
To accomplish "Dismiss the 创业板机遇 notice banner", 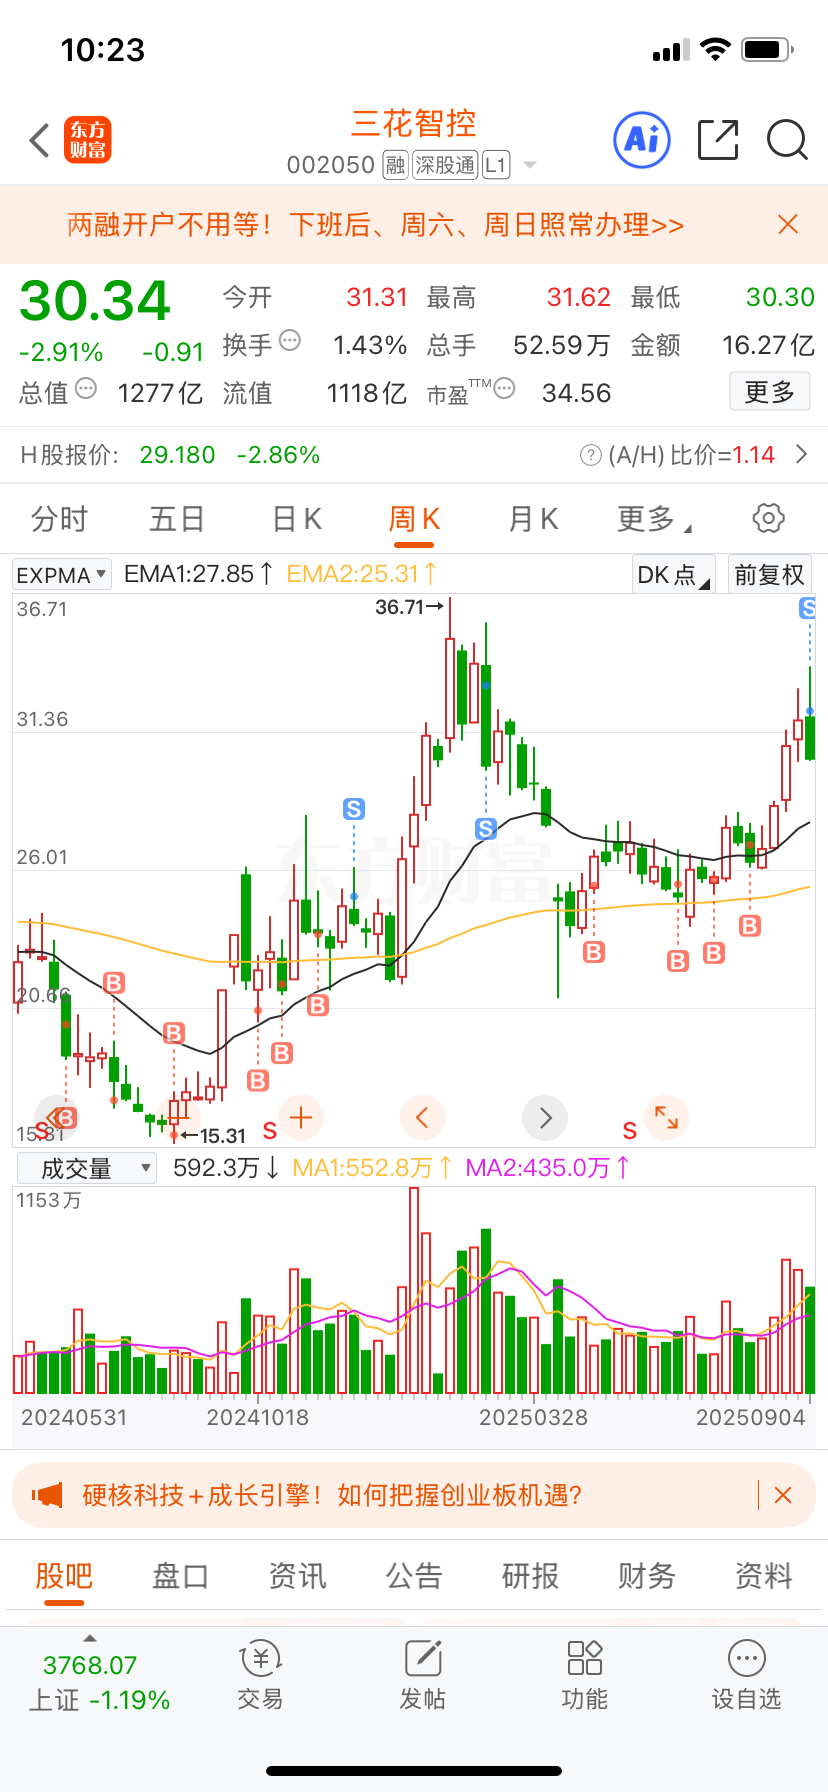I will [783, 1495].
